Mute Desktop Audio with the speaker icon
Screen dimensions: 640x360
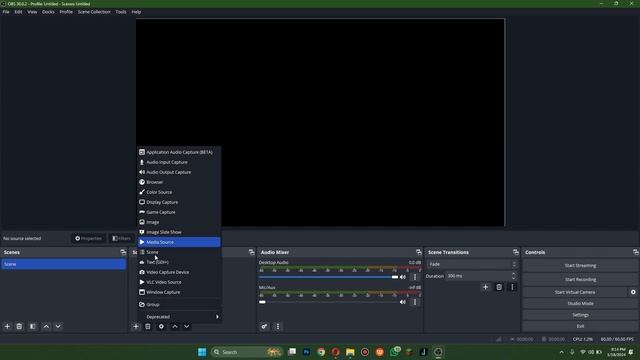[403, 277]
